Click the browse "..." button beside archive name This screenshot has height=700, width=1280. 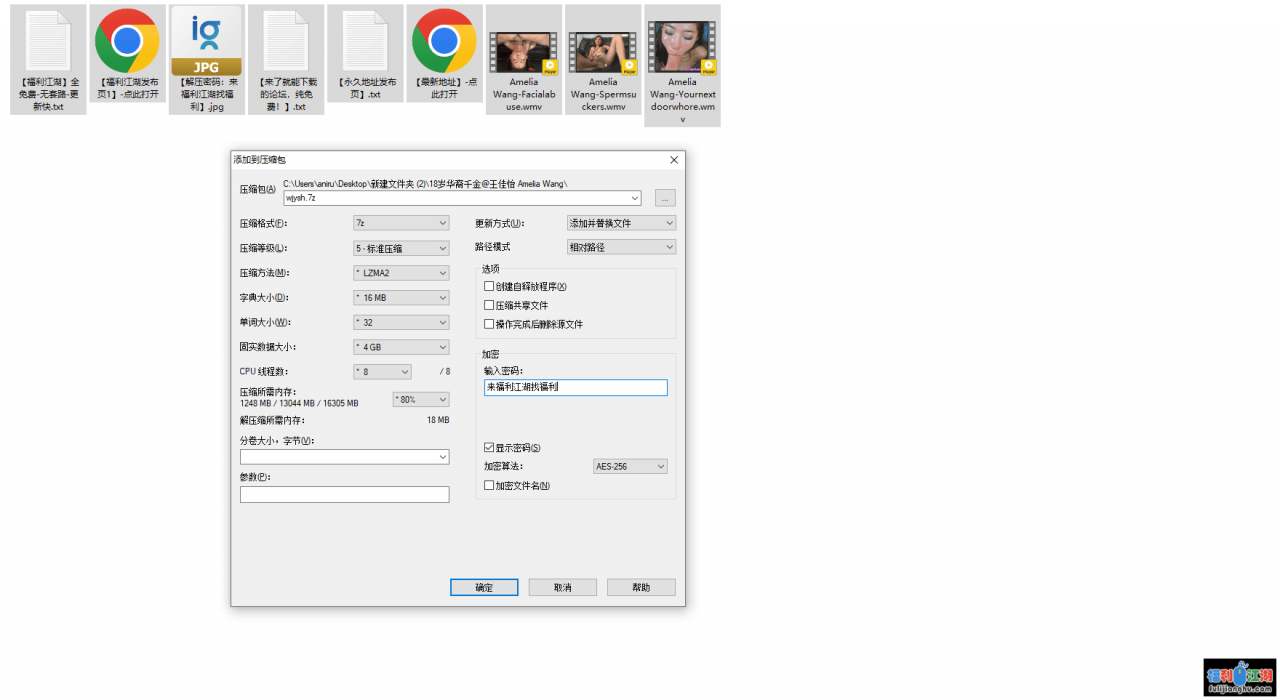click(x=665, y=198)
